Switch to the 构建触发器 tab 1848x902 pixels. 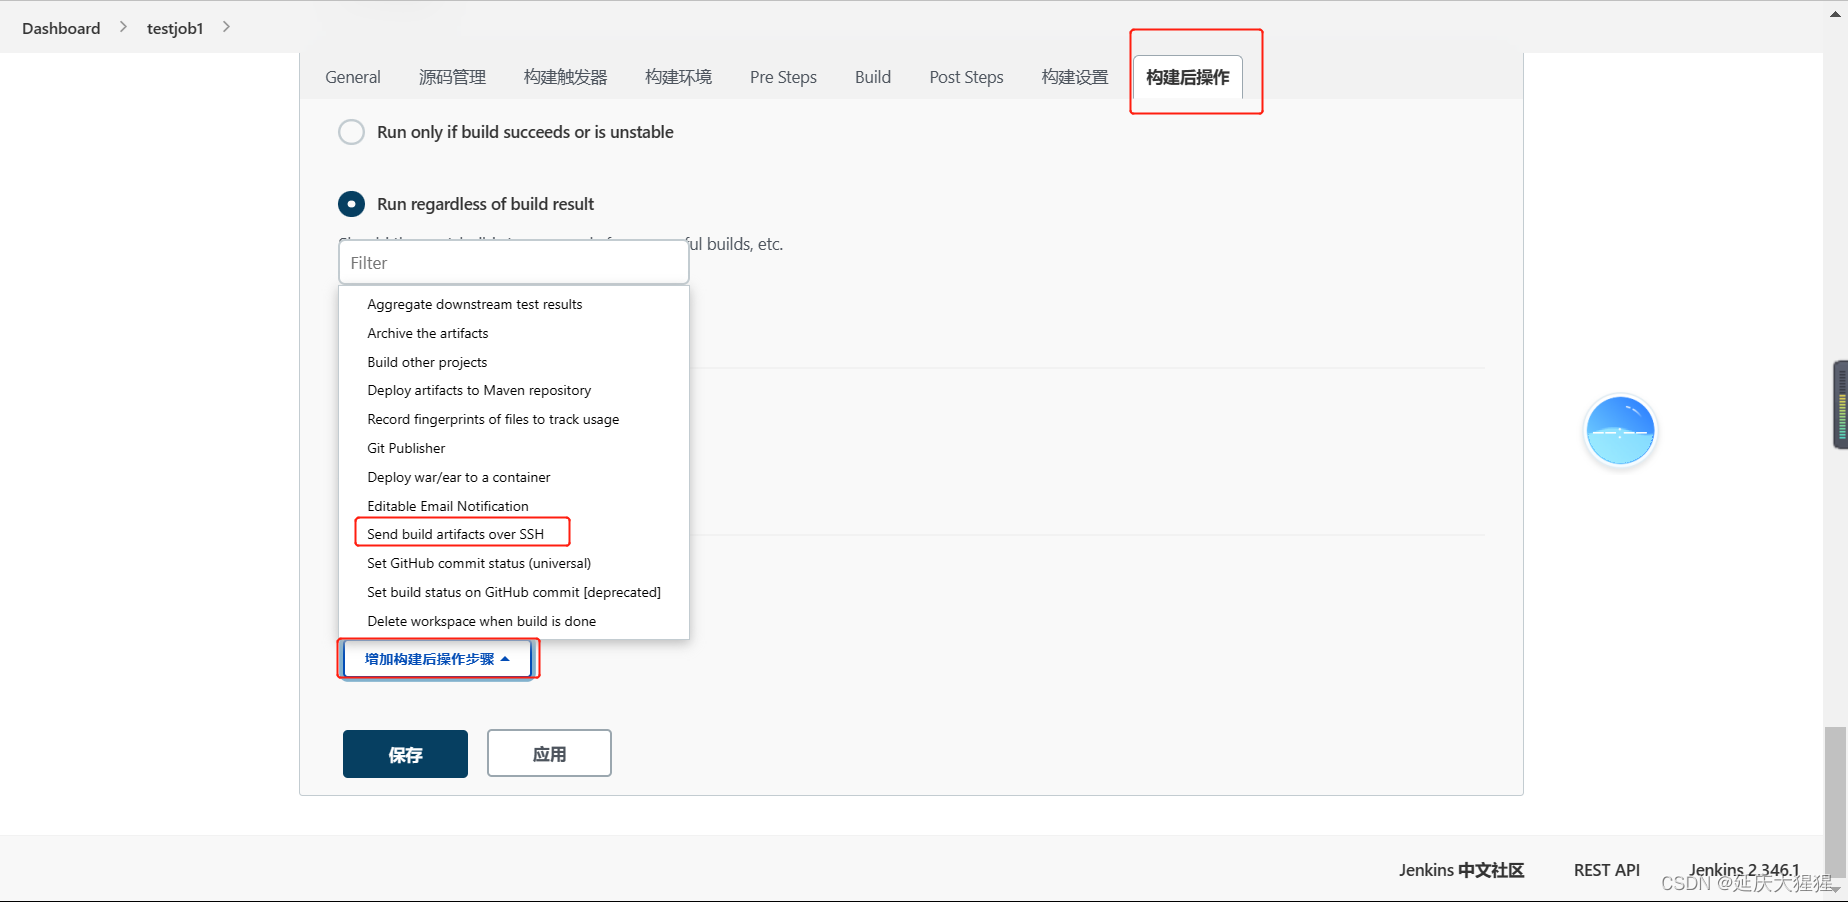(565, 77)
